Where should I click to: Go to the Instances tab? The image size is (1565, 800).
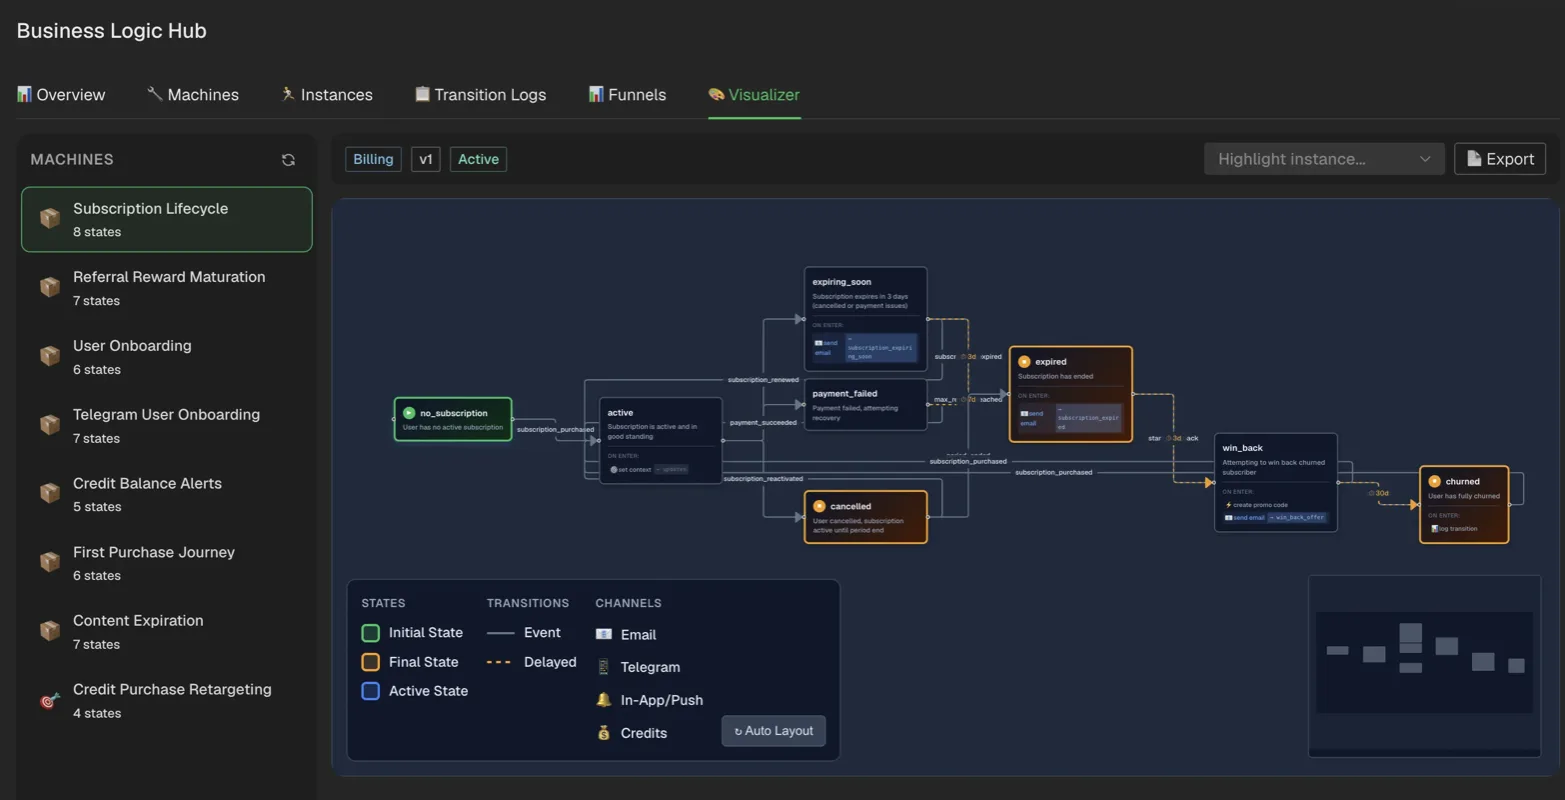[326, 95]
